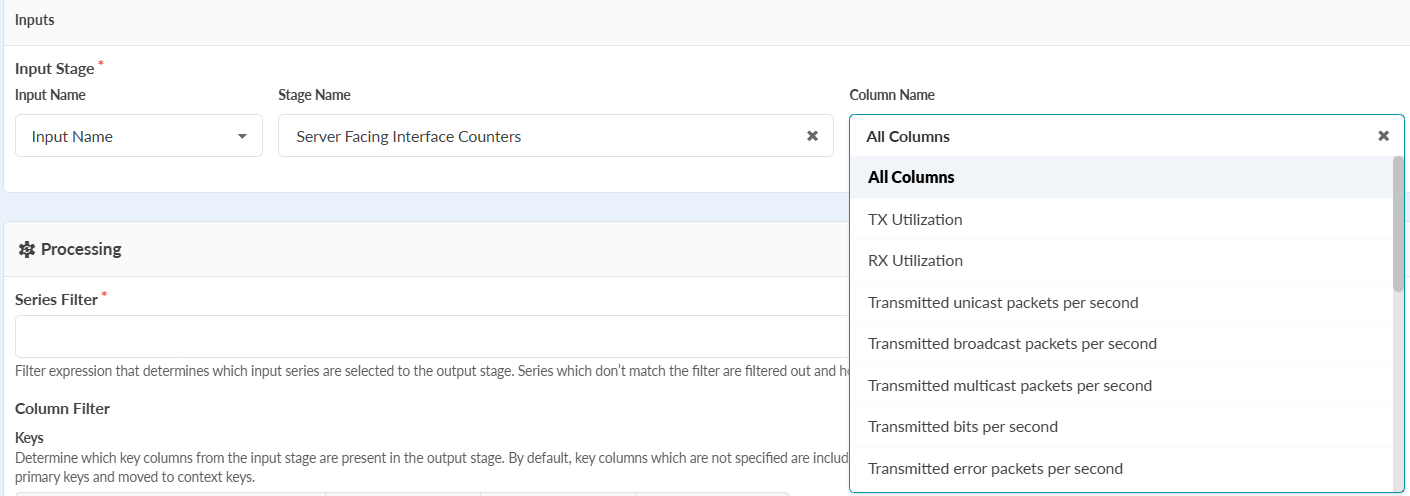Select All Columns option in list
The width and height of the screenshot is (1410, 496).
click(911, 178)
